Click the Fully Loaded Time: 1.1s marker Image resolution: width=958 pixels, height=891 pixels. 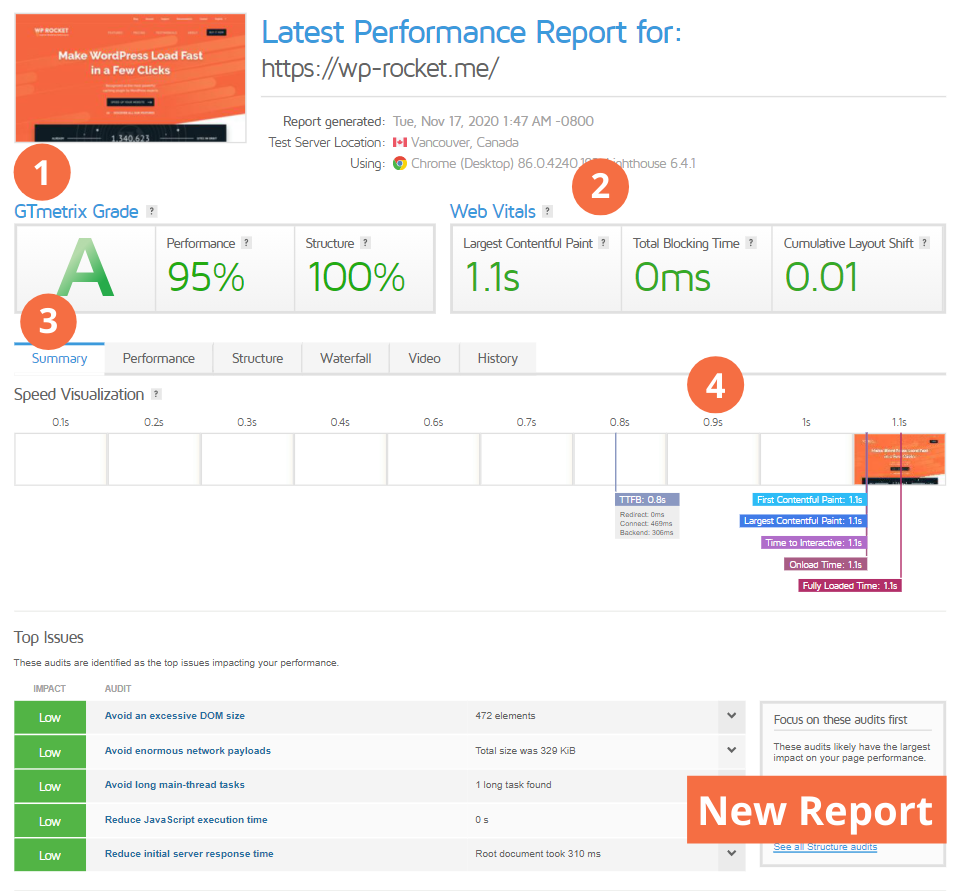pyautogui.click(x=850, y=585)
